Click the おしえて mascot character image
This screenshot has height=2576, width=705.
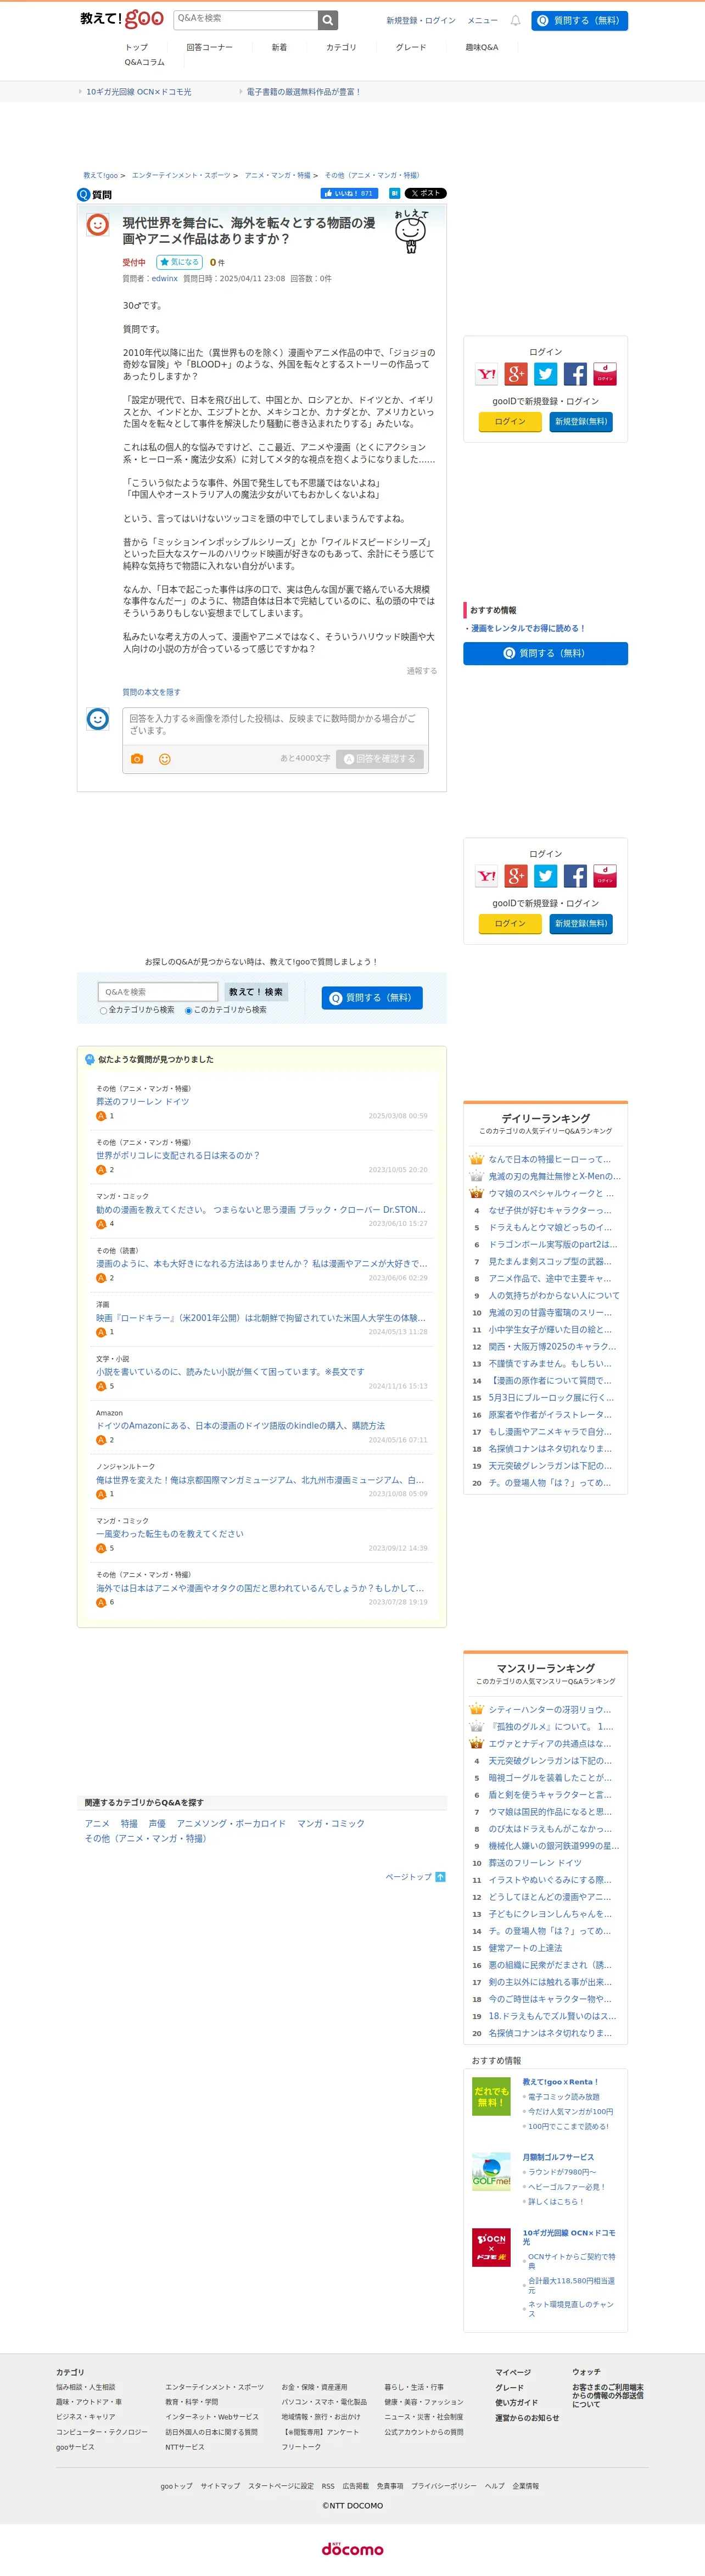point(410,232)
